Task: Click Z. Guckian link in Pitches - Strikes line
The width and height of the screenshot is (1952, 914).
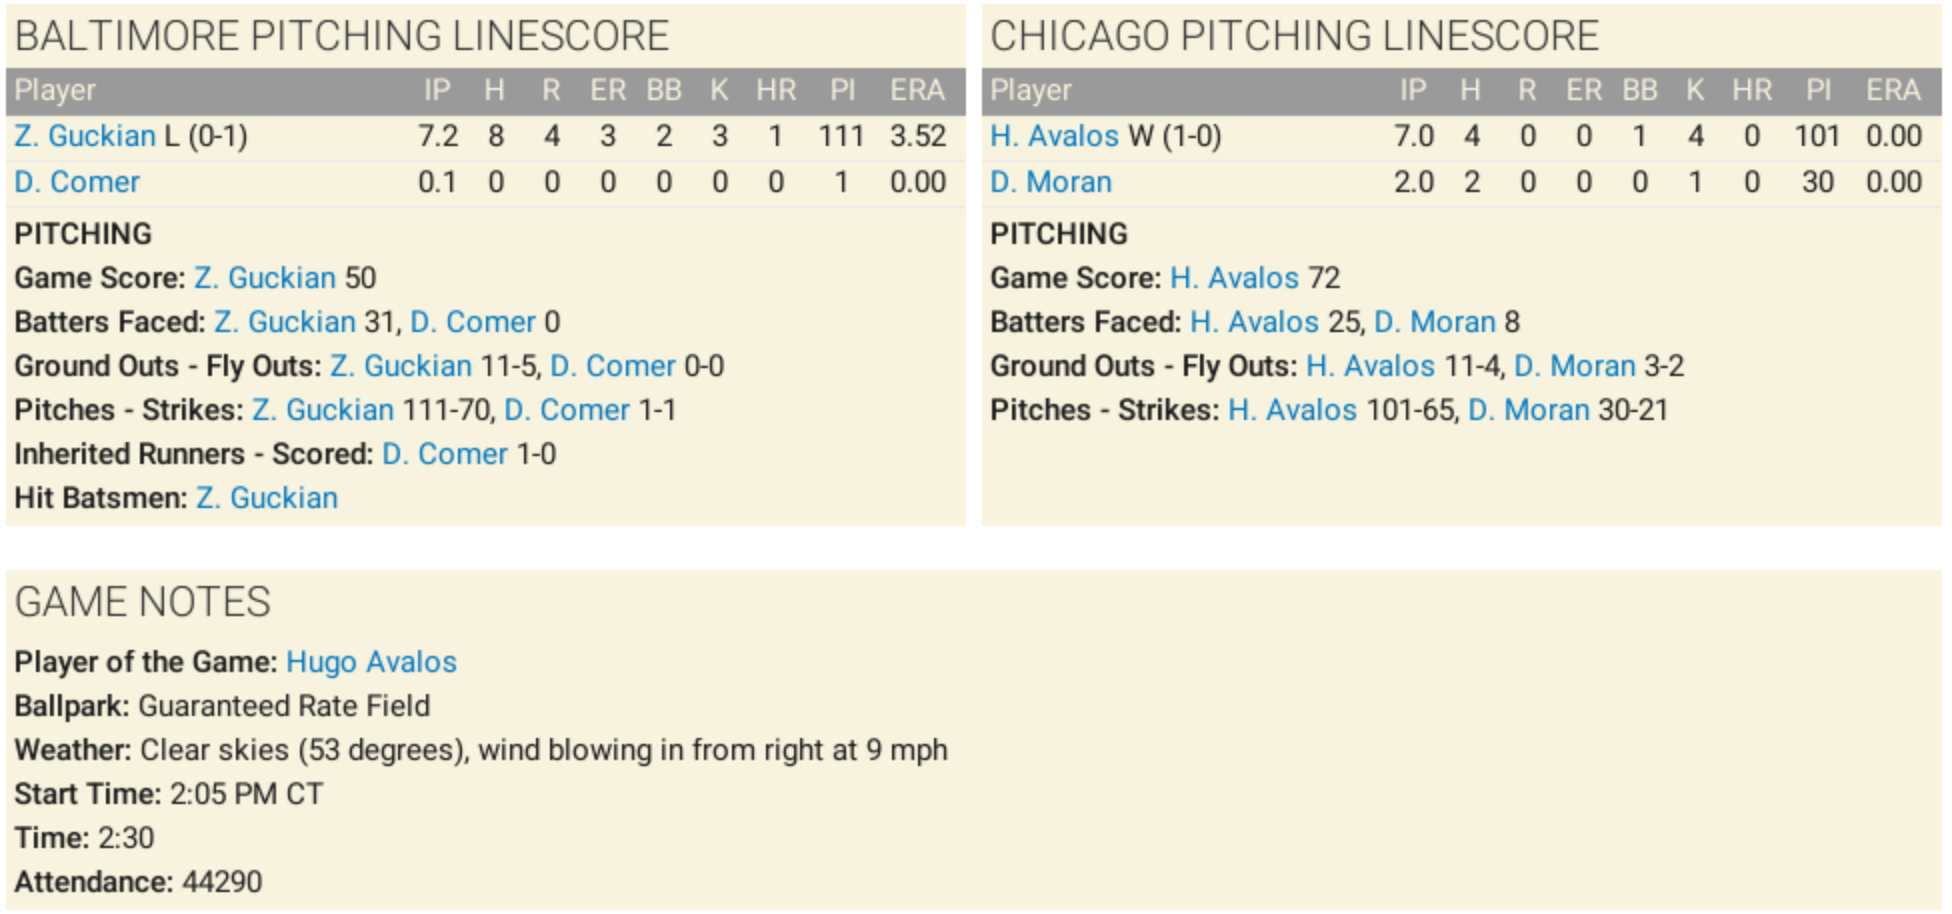Action: 323,410
